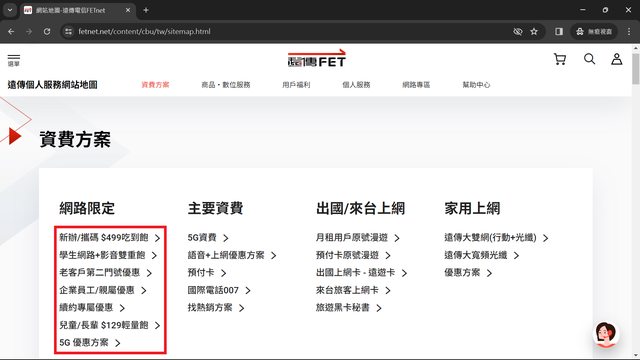Select the 個人服務 navigation tab

click(x=356, y=85)
